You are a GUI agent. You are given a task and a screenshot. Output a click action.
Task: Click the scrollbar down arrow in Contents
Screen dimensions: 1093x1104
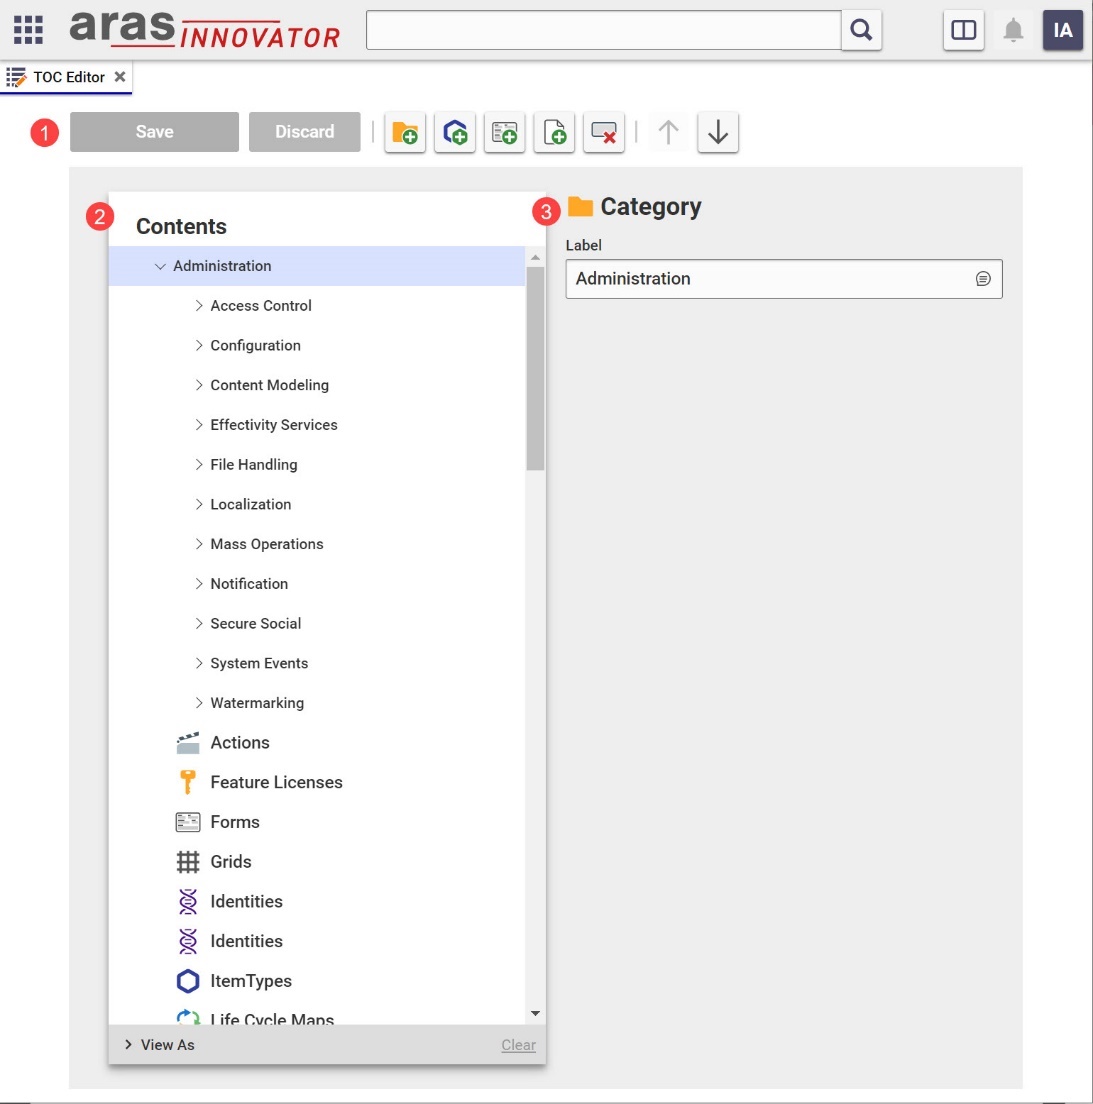pyautogui.click(x=535, y=1014)
